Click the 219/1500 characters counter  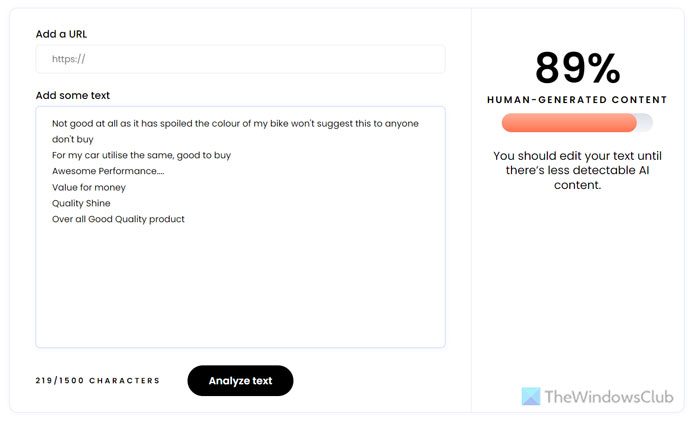pyautogui.click(x=98, y=381)
